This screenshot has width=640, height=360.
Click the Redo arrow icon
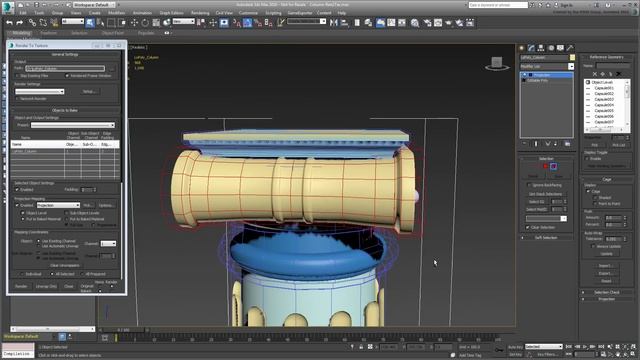click(x=19, y=23)
